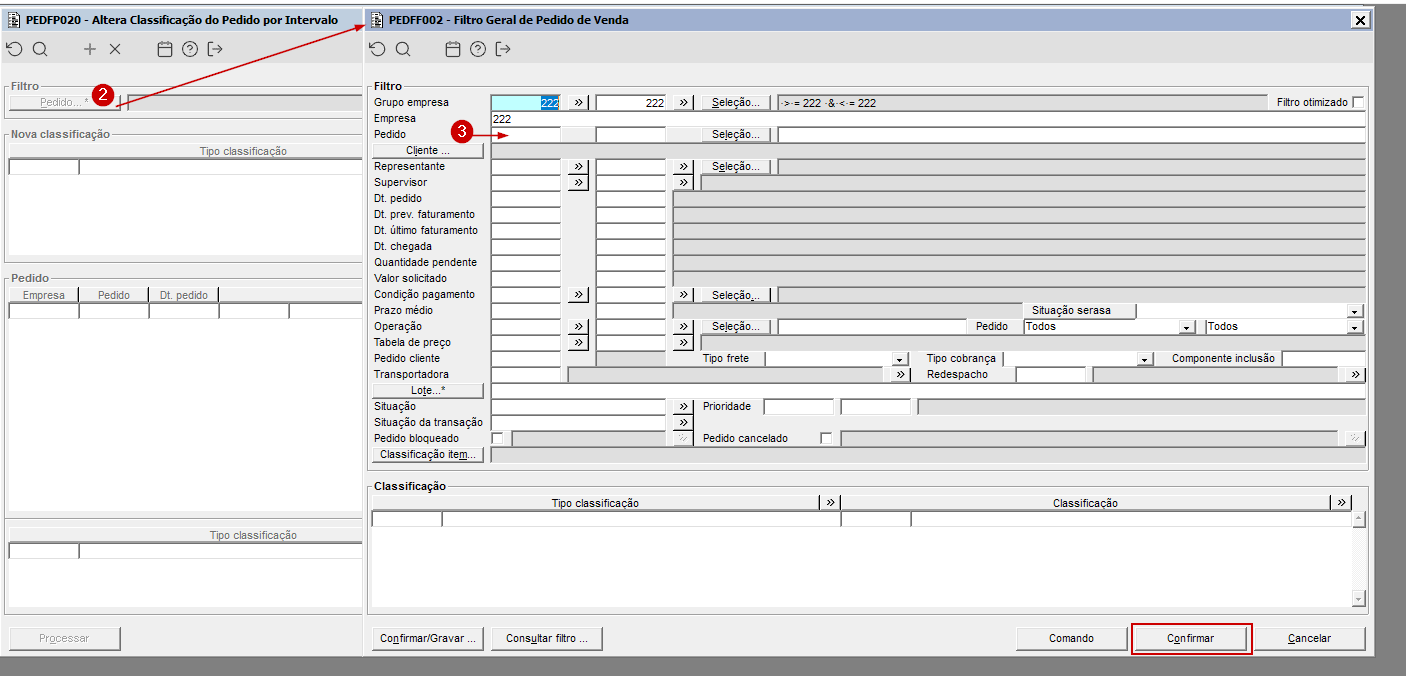Click first lookup arrow for Grupo empresa
The height and width of the screenshot is (676, 1406).
coord(578,102)
